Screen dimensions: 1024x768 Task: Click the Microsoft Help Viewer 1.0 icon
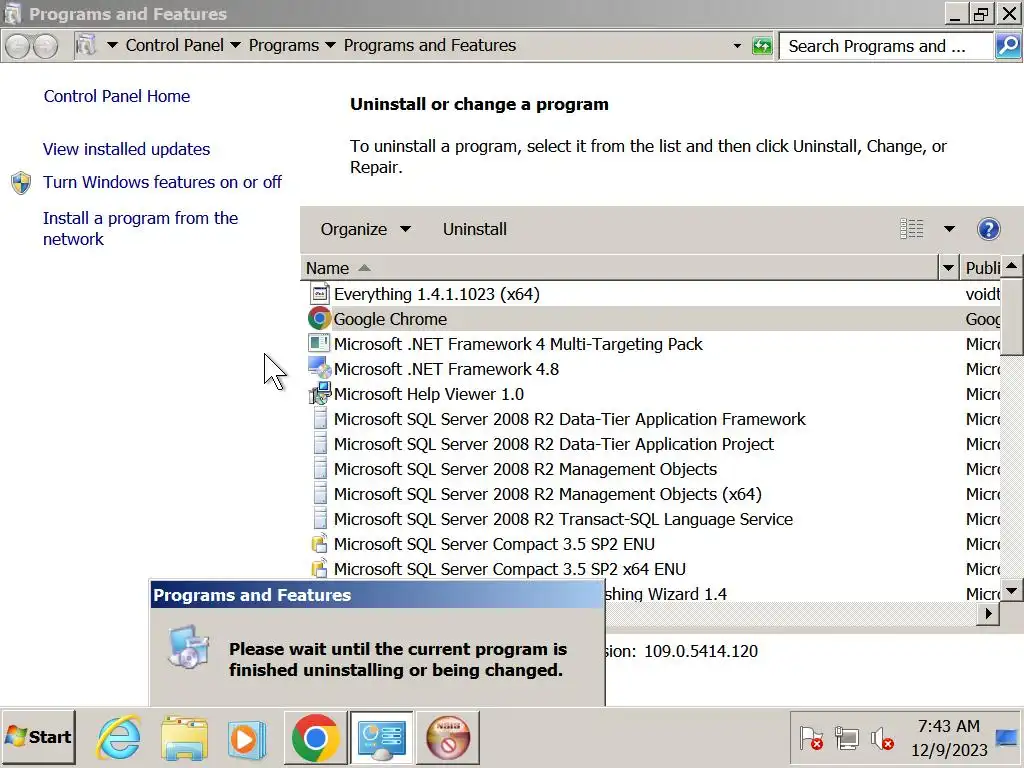(x=319, y=393)
